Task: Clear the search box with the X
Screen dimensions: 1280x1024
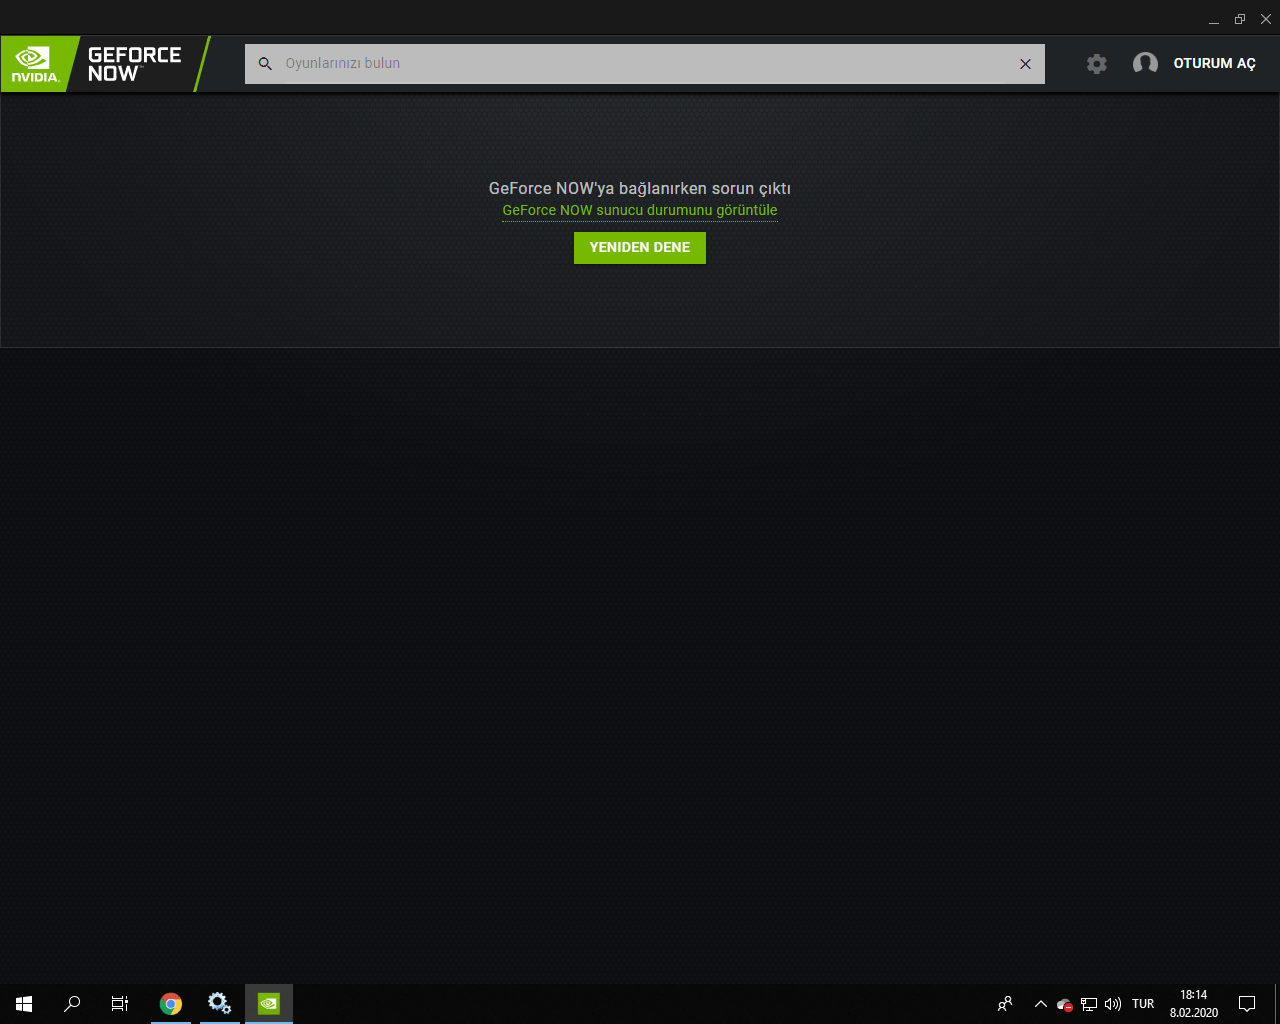Action: click(1024, 63)
